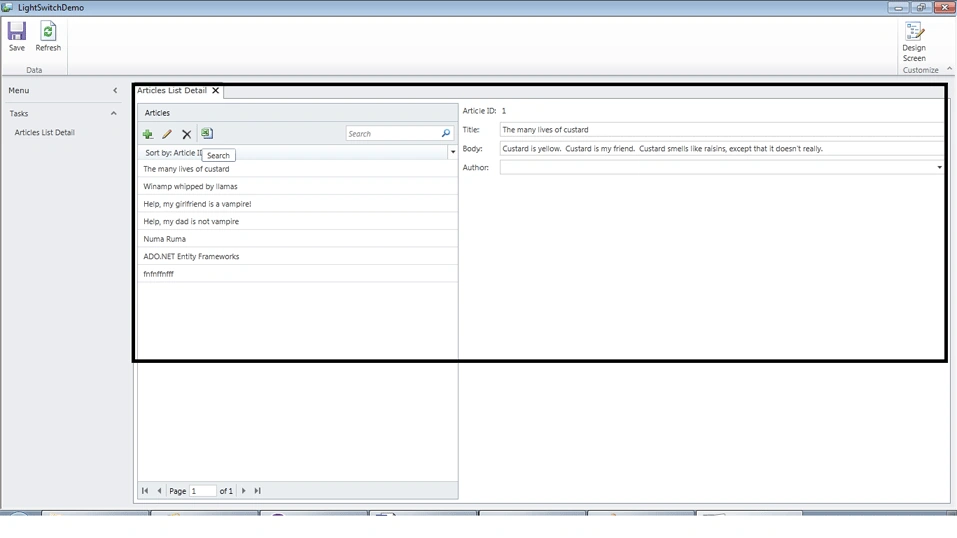Open the Author dropdown

939,167
